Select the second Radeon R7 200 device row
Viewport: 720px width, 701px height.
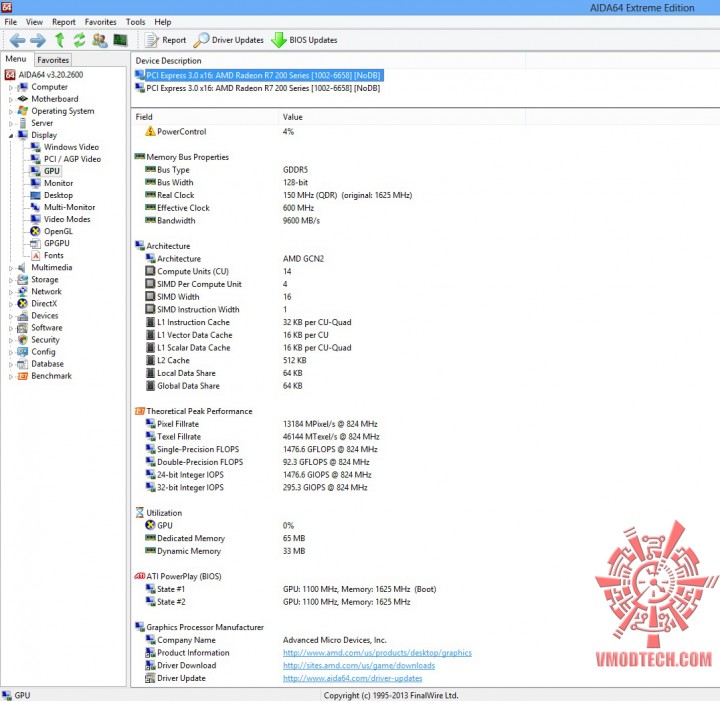(258, 88)
